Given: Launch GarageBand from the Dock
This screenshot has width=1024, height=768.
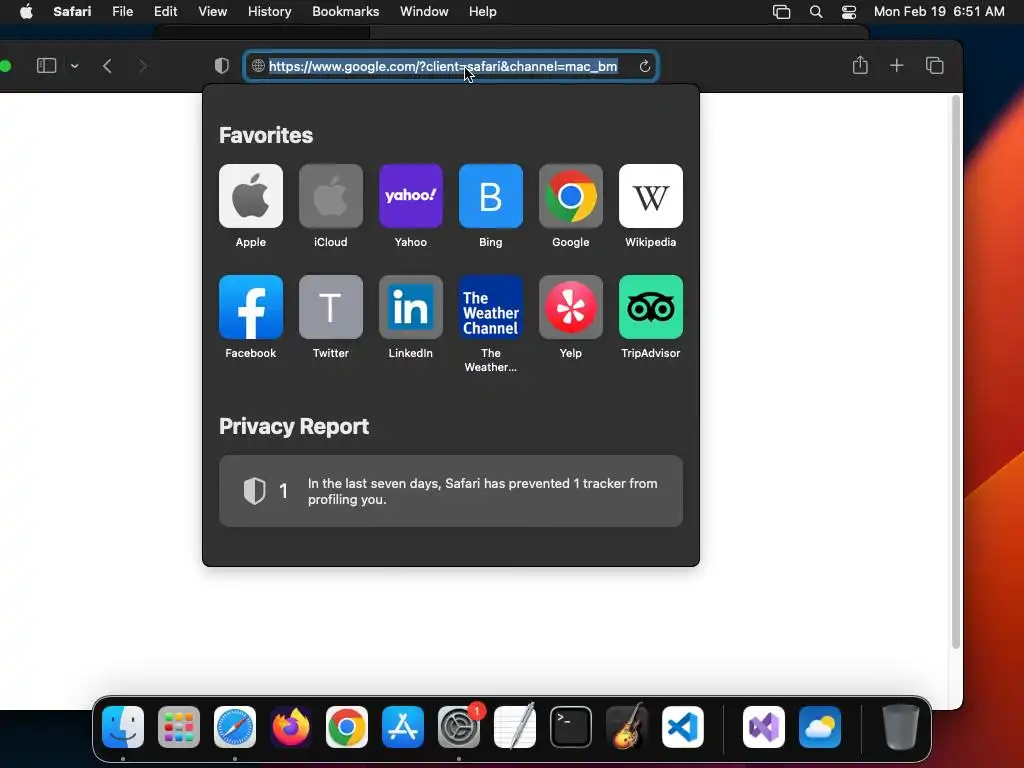Looking at the screenshot, I should point(627,727).
